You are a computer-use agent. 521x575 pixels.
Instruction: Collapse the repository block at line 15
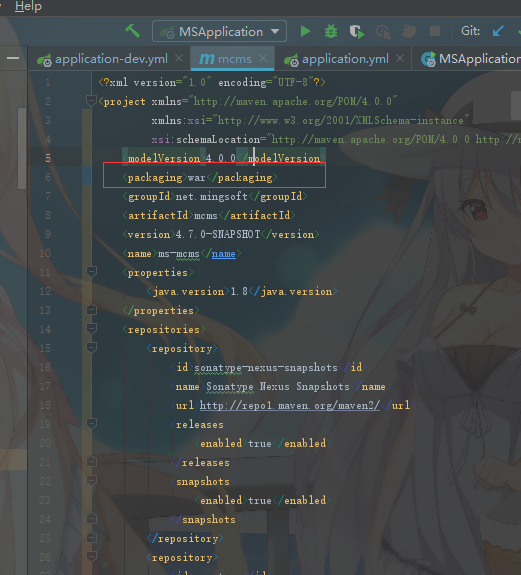pos(91,348)
